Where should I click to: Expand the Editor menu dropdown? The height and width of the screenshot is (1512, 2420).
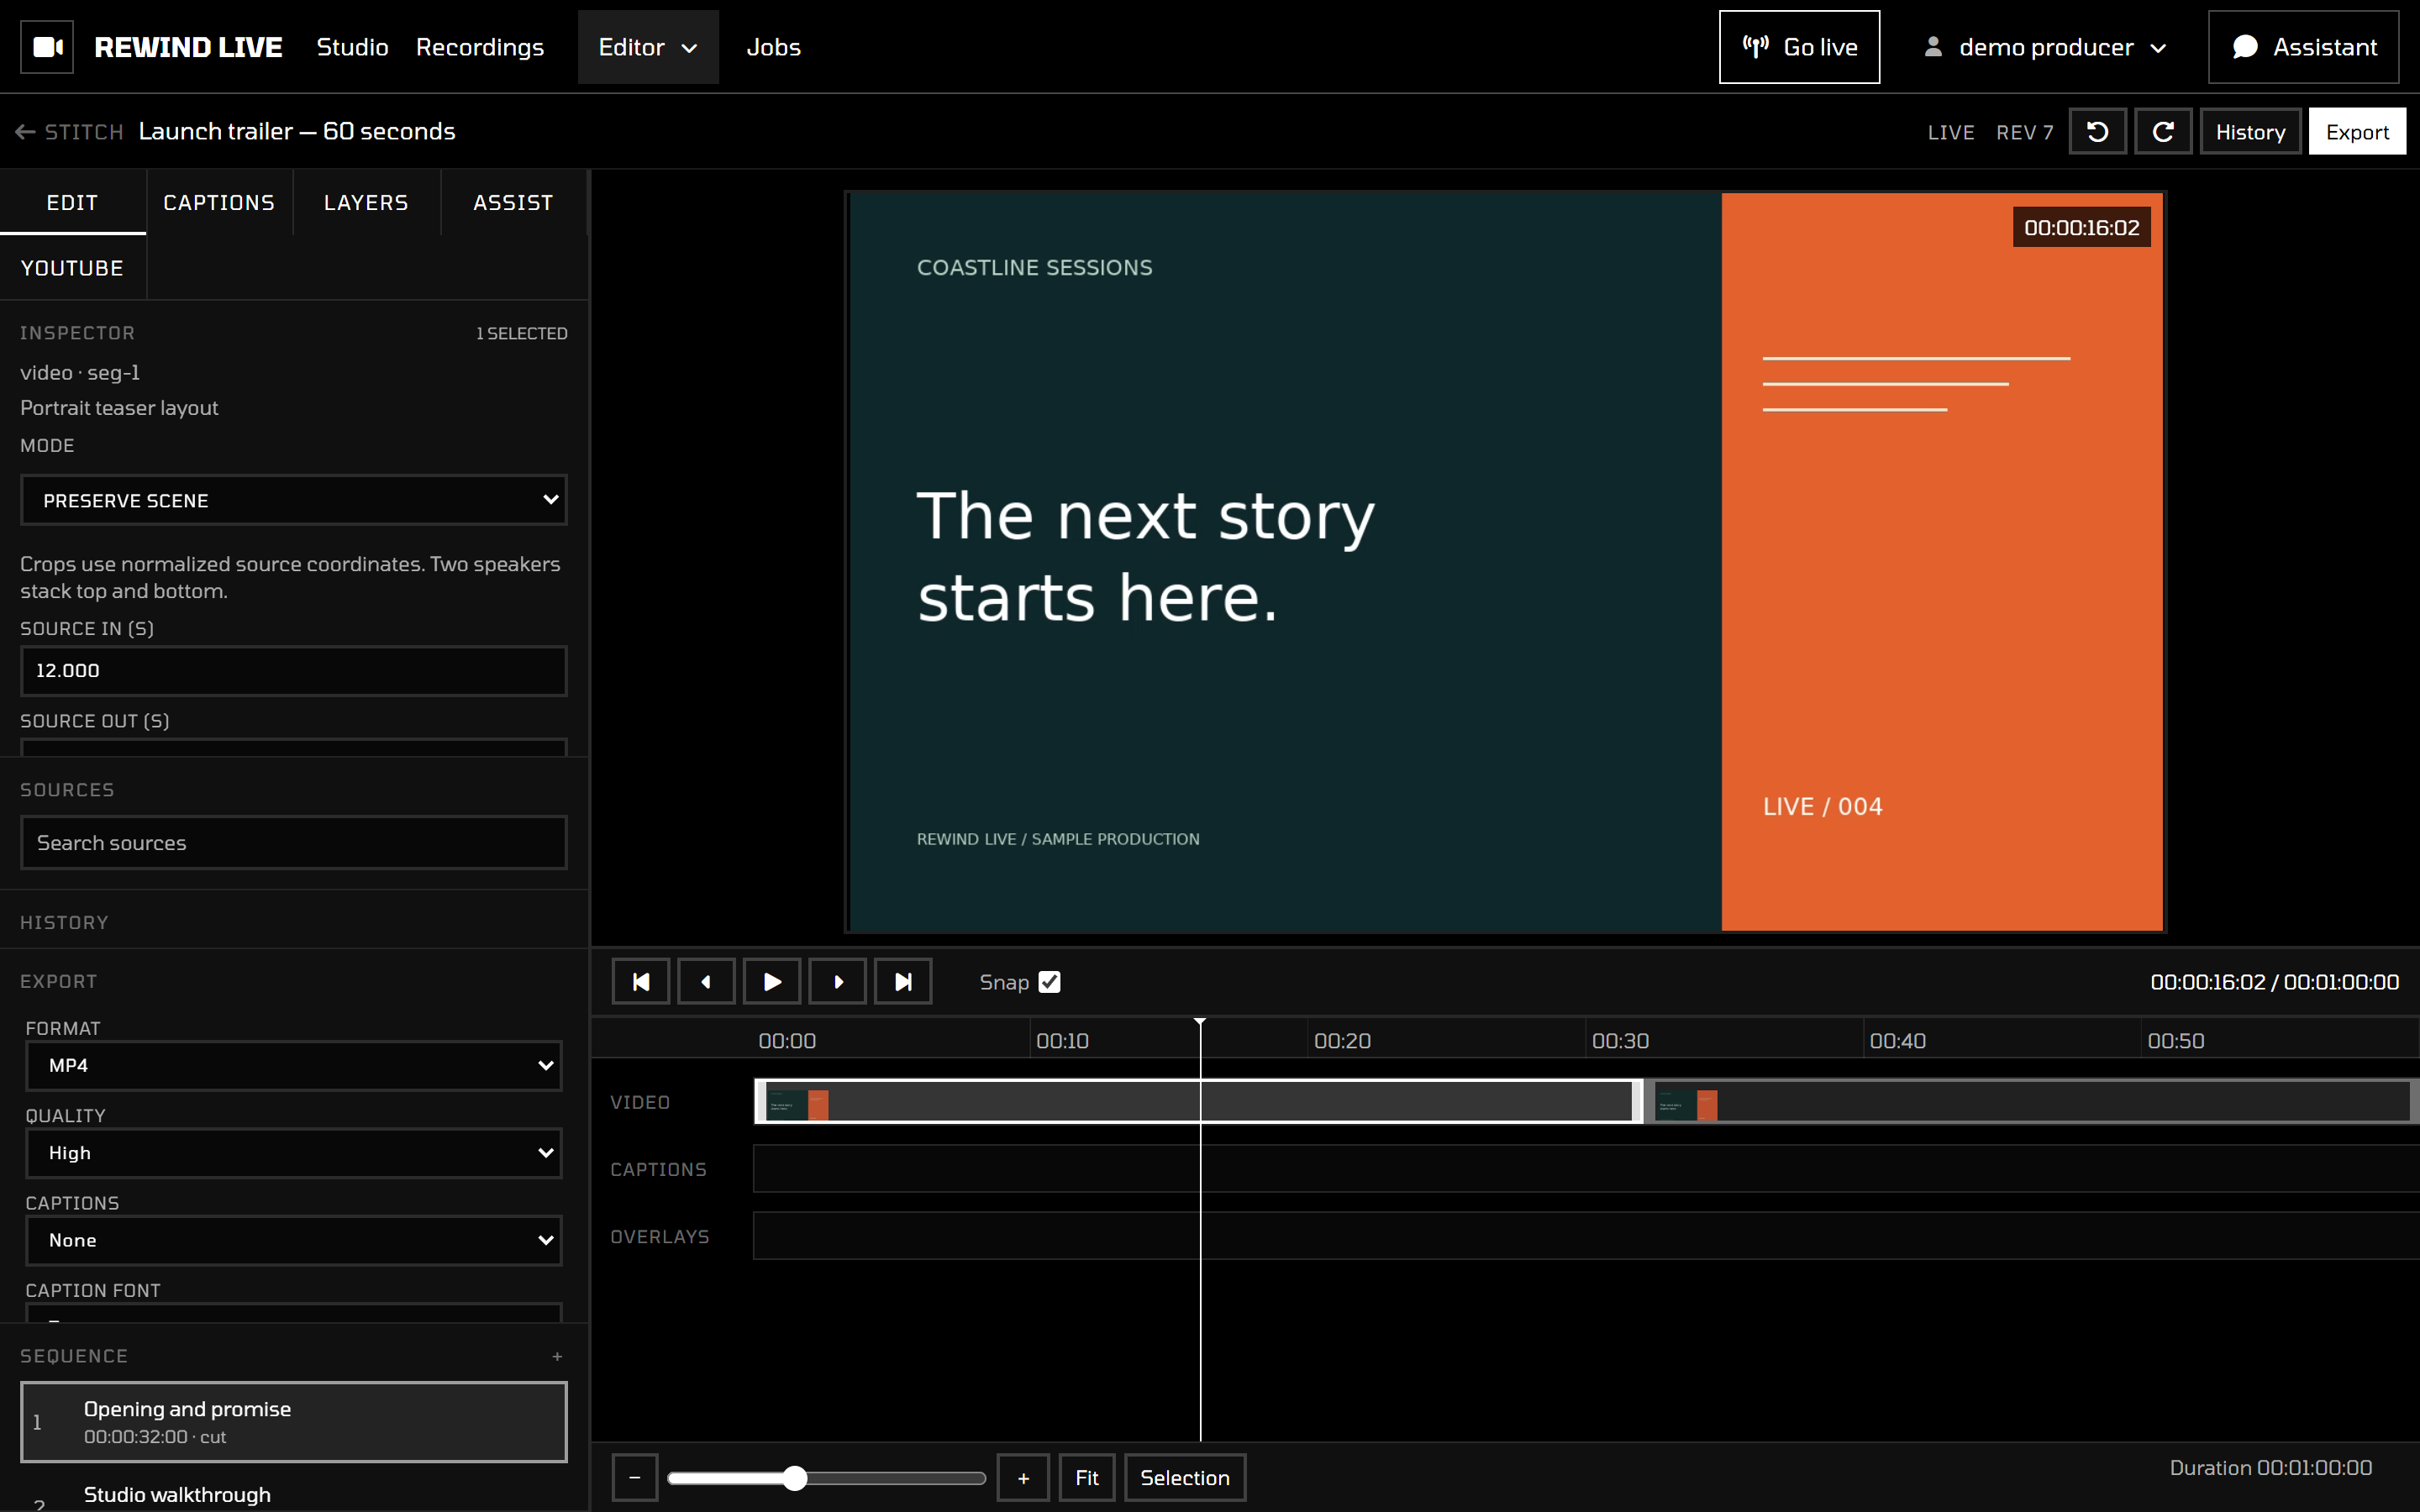pos(648,47)
